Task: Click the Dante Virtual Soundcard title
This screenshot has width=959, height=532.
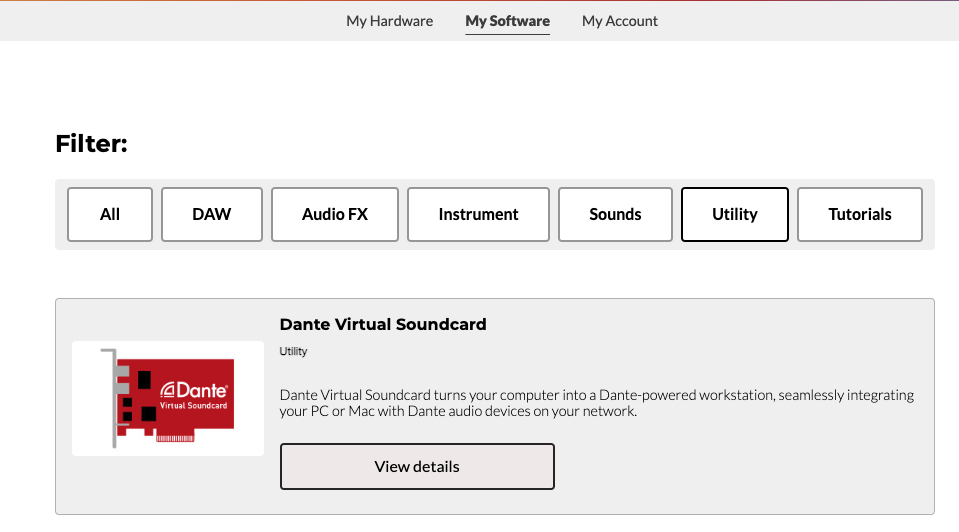Action: pyautogui.click(x=383, y=324)
